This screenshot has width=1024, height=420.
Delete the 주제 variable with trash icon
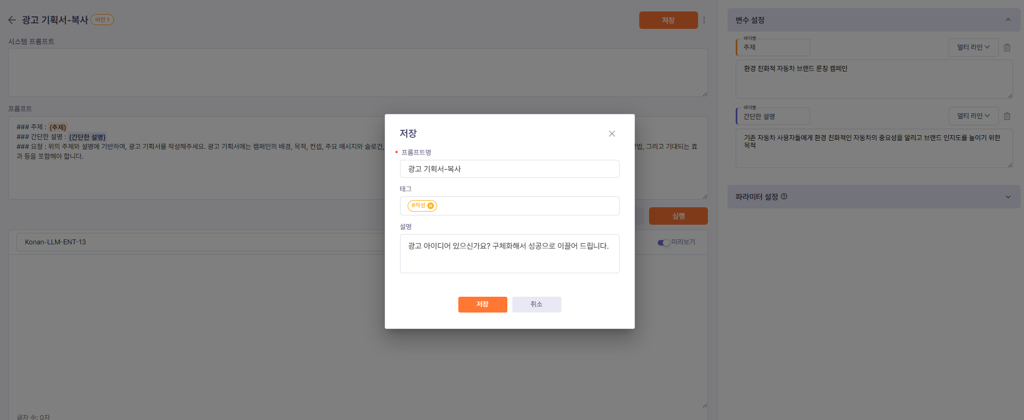click(x=1007, y=48)
